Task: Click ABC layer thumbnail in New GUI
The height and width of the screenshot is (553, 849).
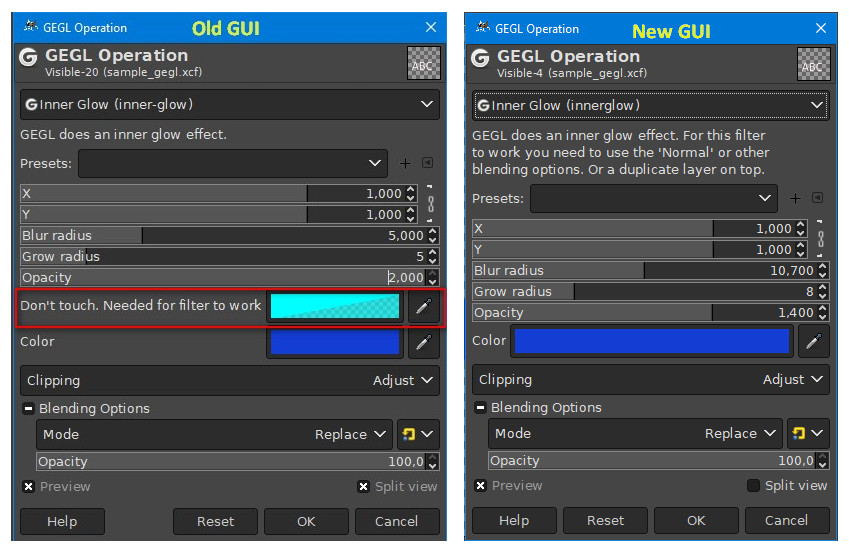Action: pos(813,64)
